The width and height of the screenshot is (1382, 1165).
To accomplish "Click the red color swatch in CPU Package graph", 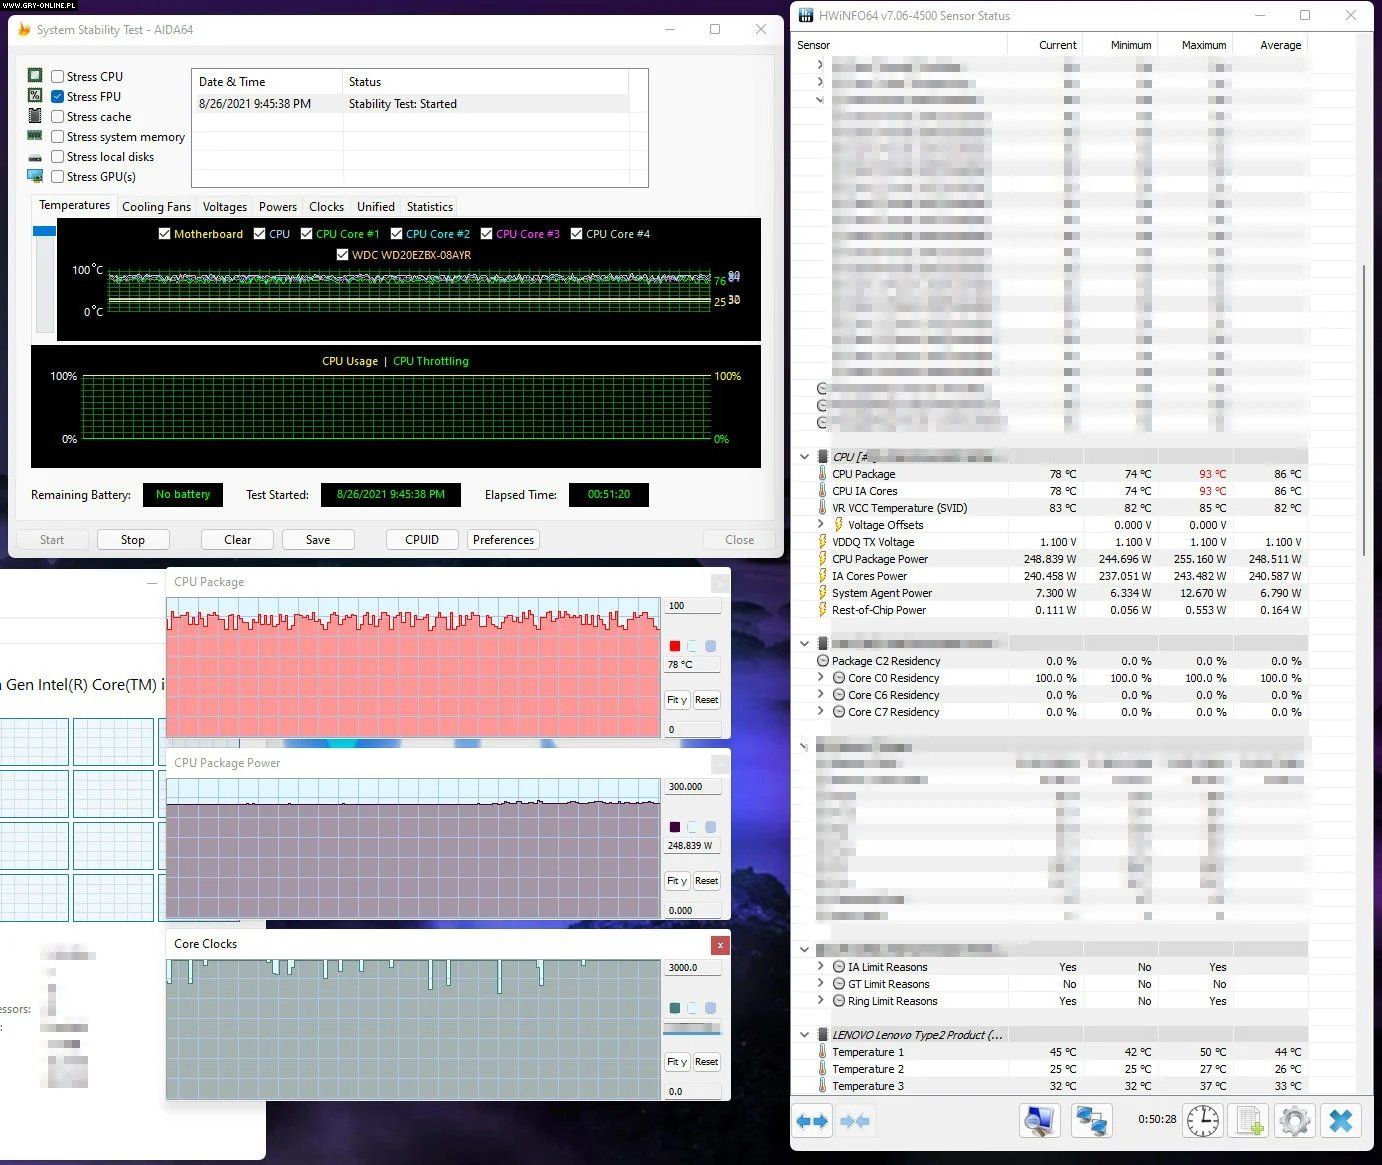I will pyautogui.click(x=675, y=646).
